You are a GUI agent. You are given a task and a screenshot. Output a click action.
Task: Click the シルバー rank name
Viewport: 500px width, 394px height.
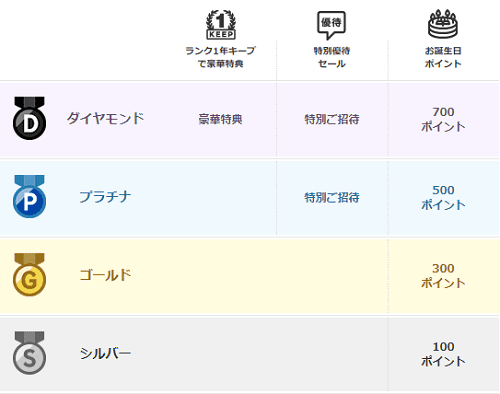click(x=105, y=353)
